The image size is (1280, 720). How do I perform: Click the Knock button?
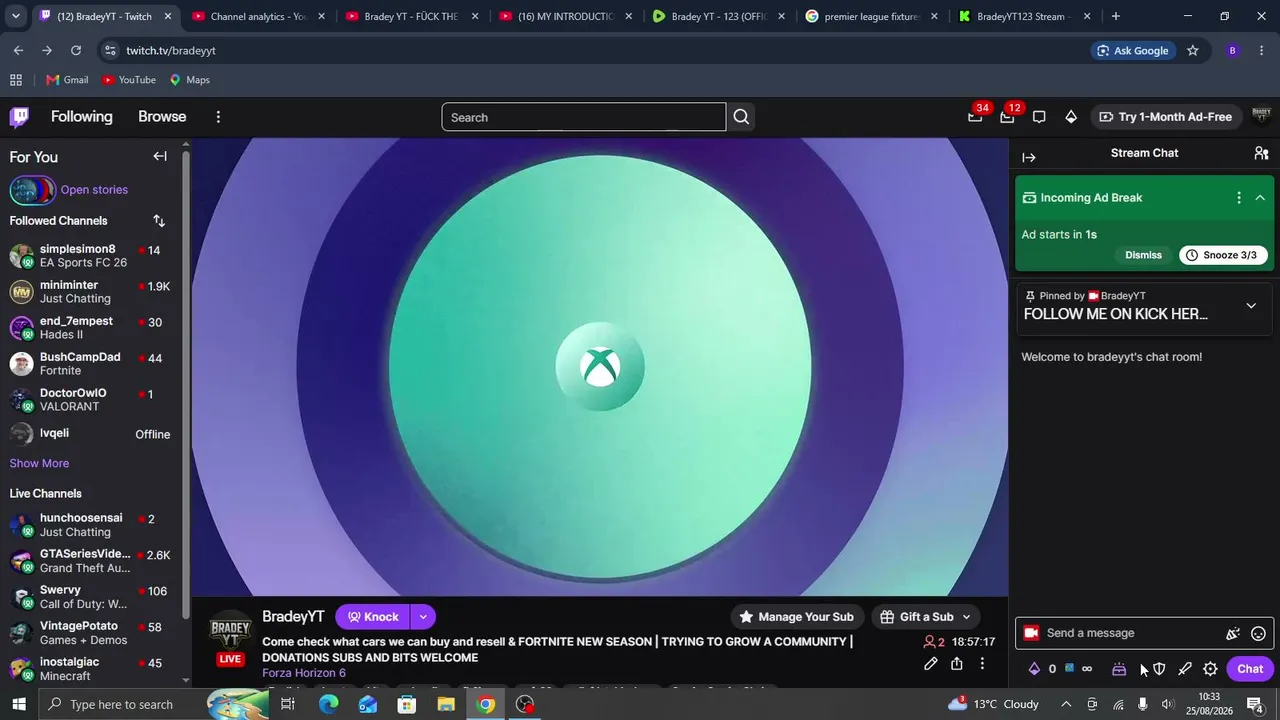pos(373,617)
